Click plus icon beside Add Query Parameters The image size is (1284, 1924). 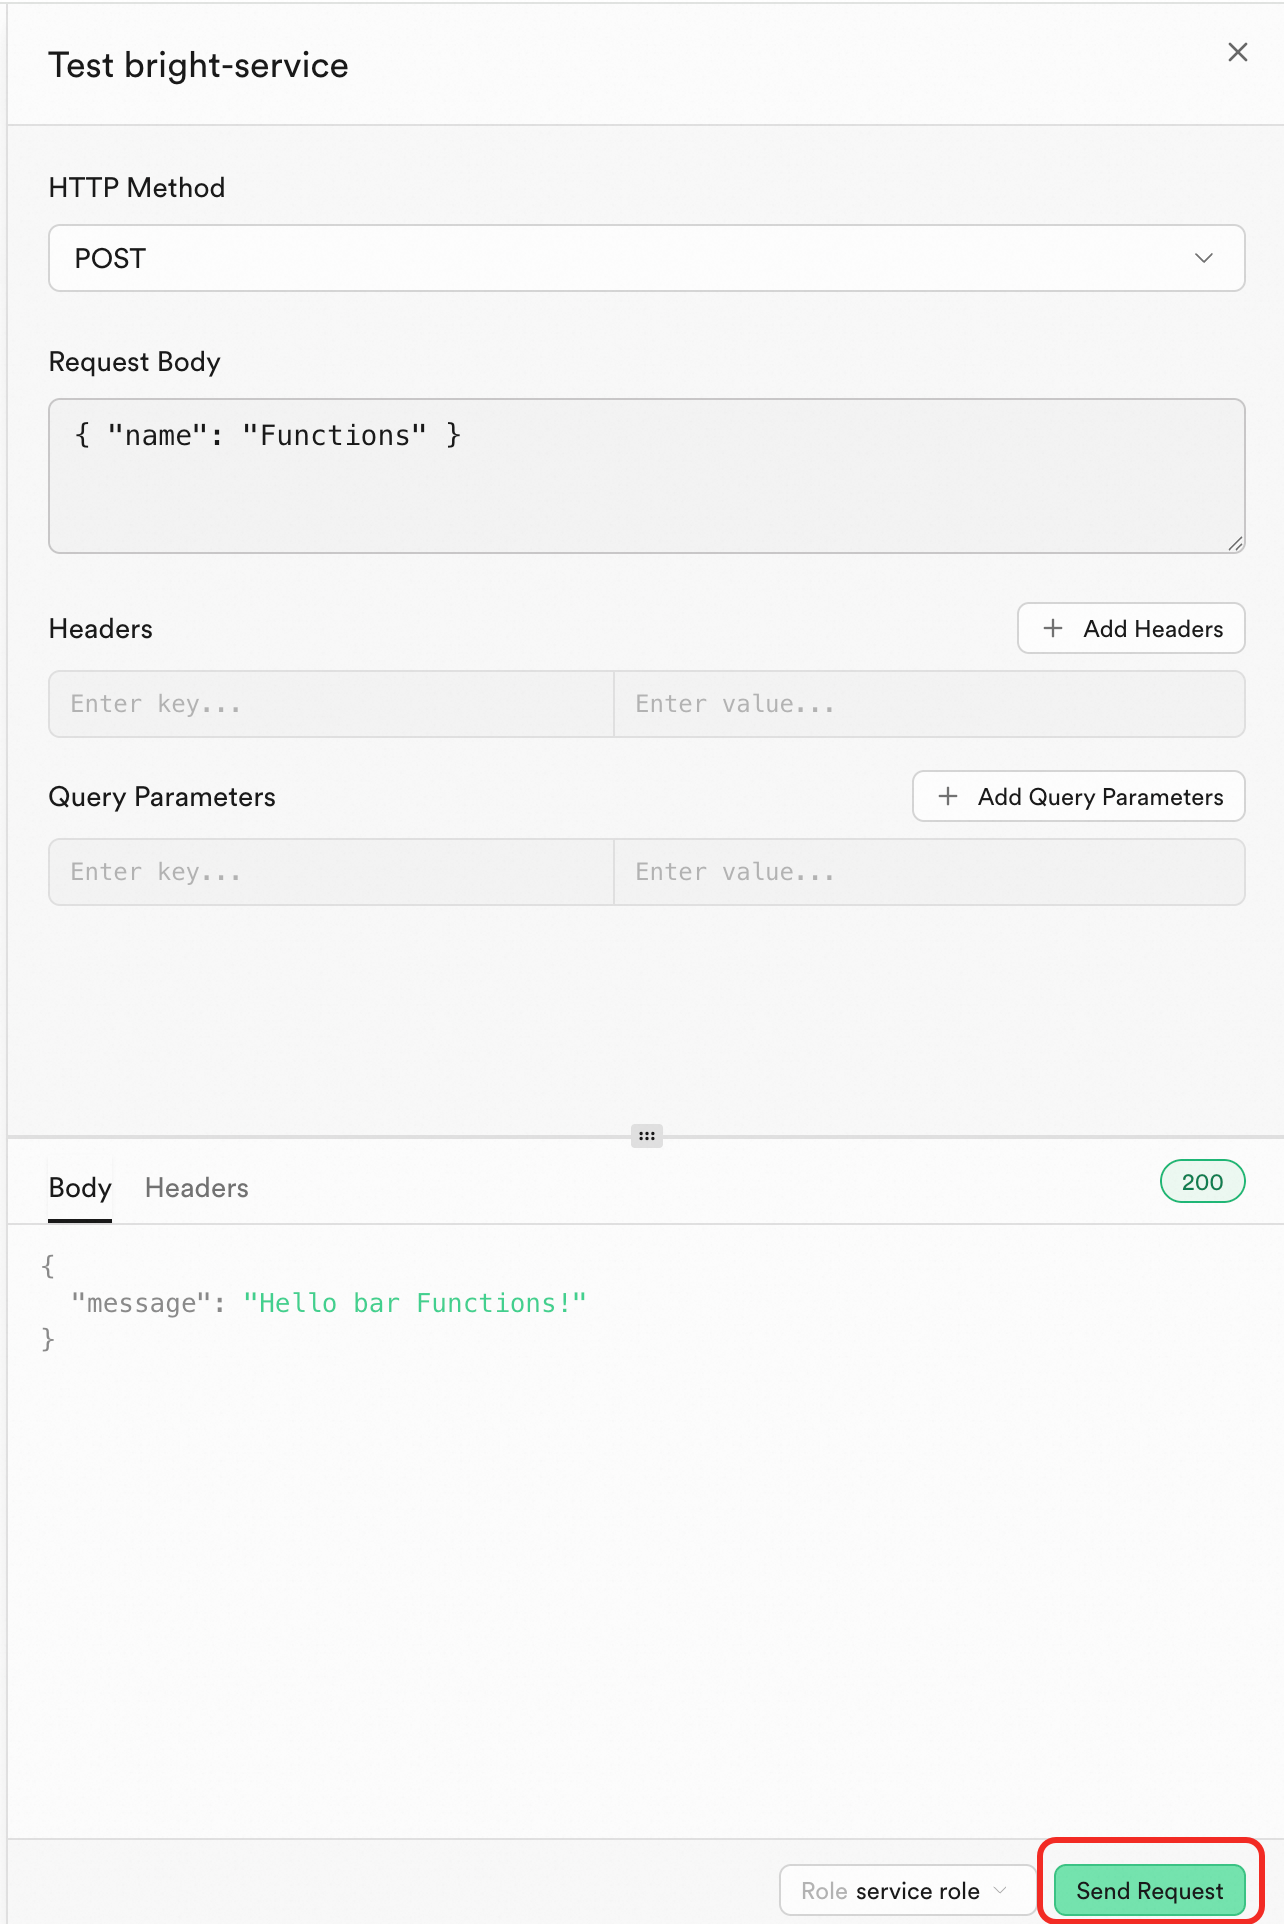point(948,796)
